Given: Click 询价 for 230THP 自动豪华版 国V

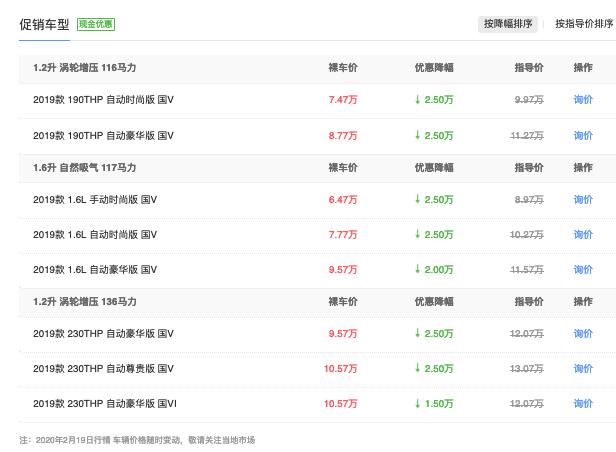Looking at the screenshot, I should tap(583, 334).
